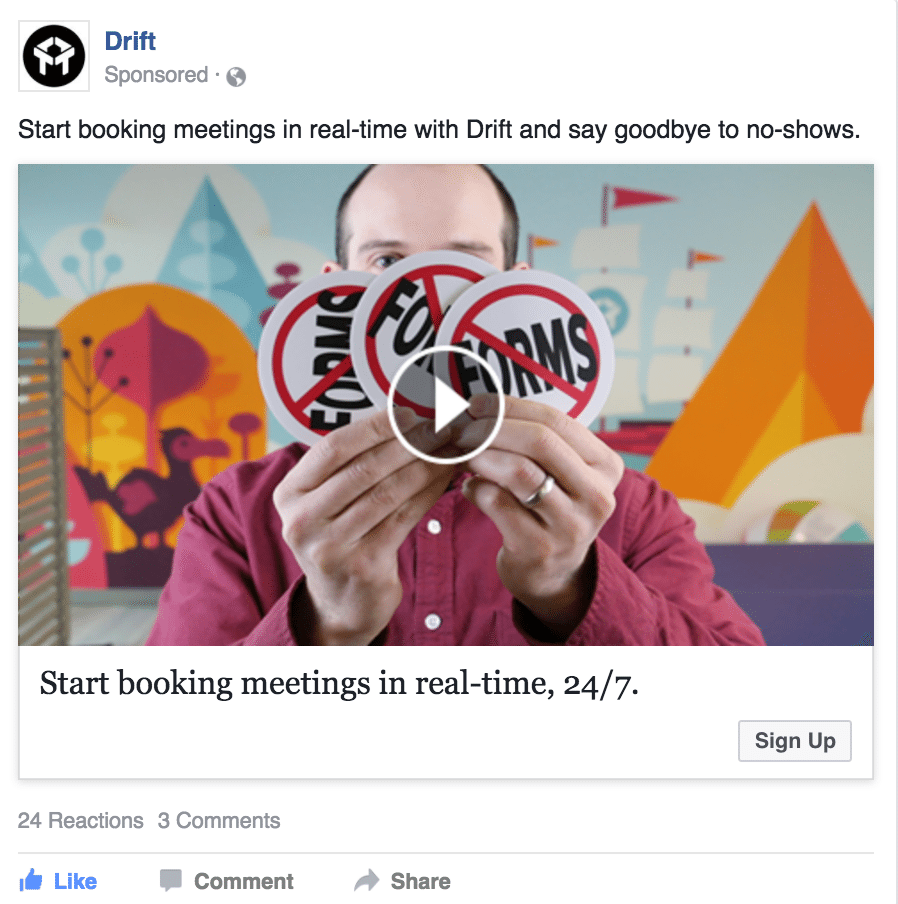Play the video with the circular play button
The image size is (898, 904).
446,405
